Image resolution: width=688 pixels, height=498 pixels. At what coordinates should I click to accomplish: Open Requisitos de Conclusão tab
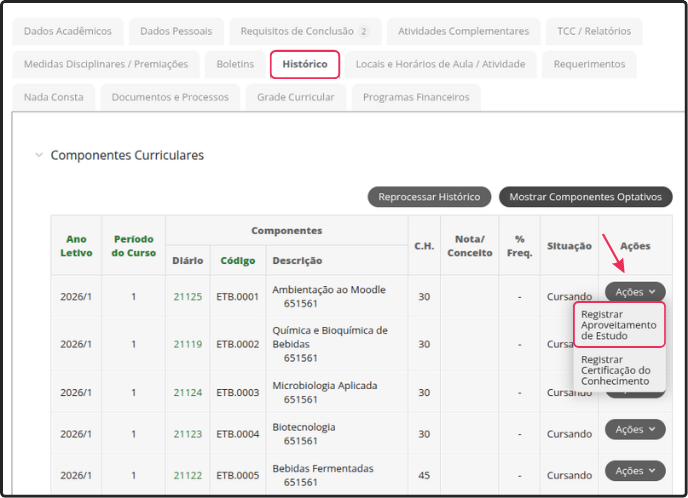(x=305, y=31)
